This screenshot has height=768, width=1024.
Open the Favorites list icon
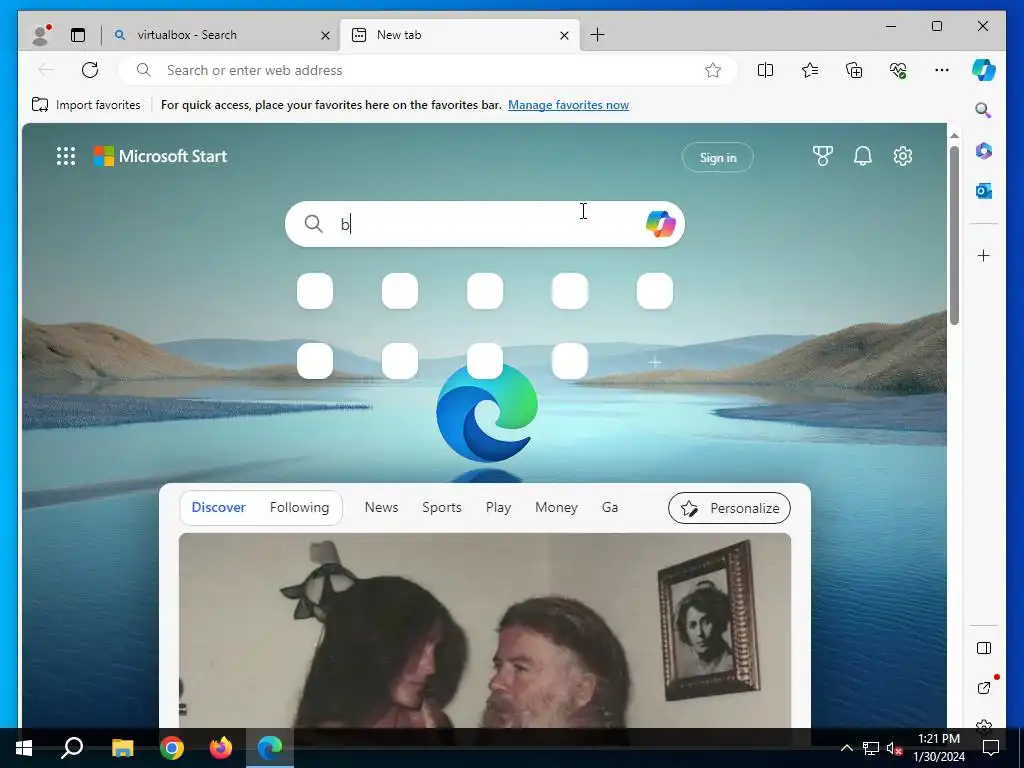[x=810, y=70]
